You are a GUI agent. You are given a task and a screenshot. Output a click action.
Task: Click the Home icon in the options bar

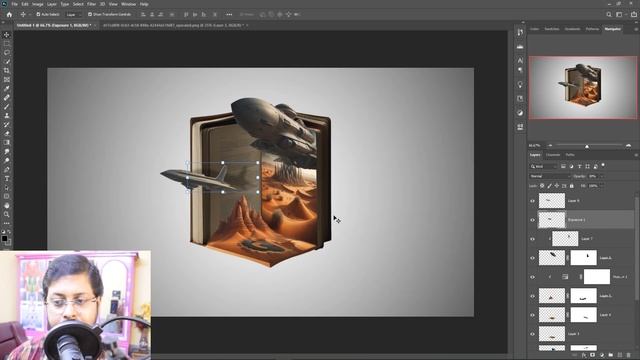point(9,14)
